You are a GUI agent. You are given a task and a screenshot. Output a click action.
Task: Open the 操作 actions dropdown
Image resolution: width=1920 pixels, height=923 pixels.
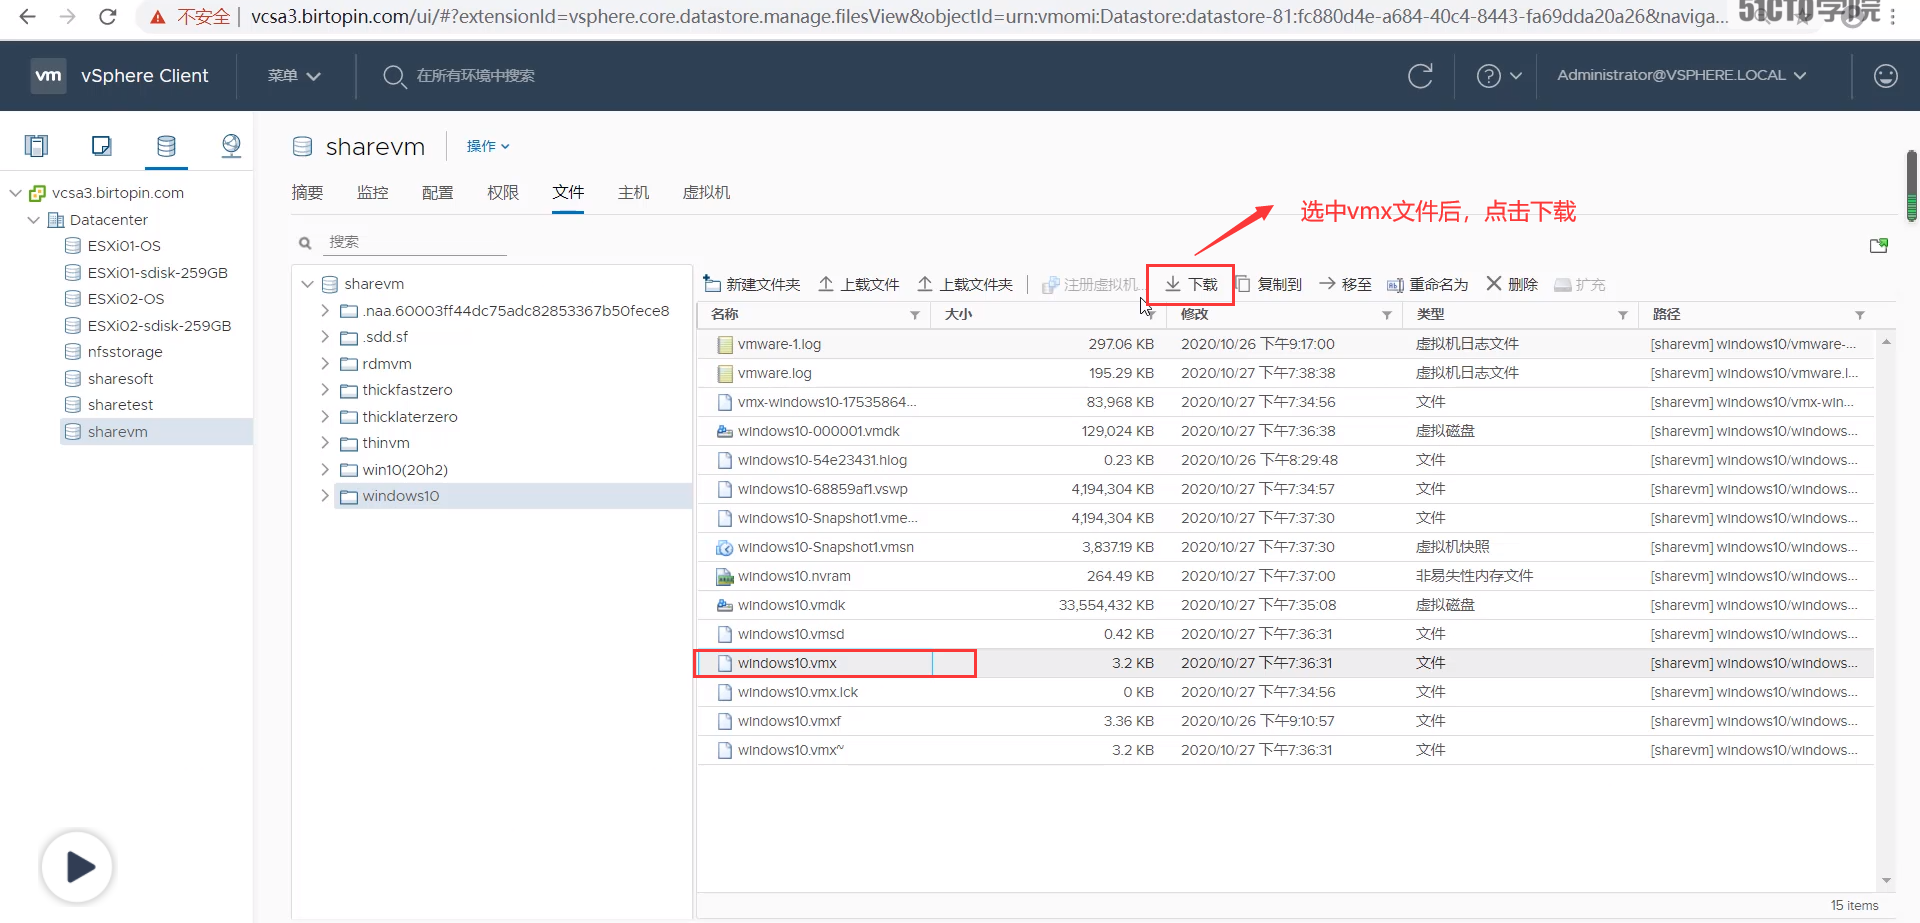488,146
